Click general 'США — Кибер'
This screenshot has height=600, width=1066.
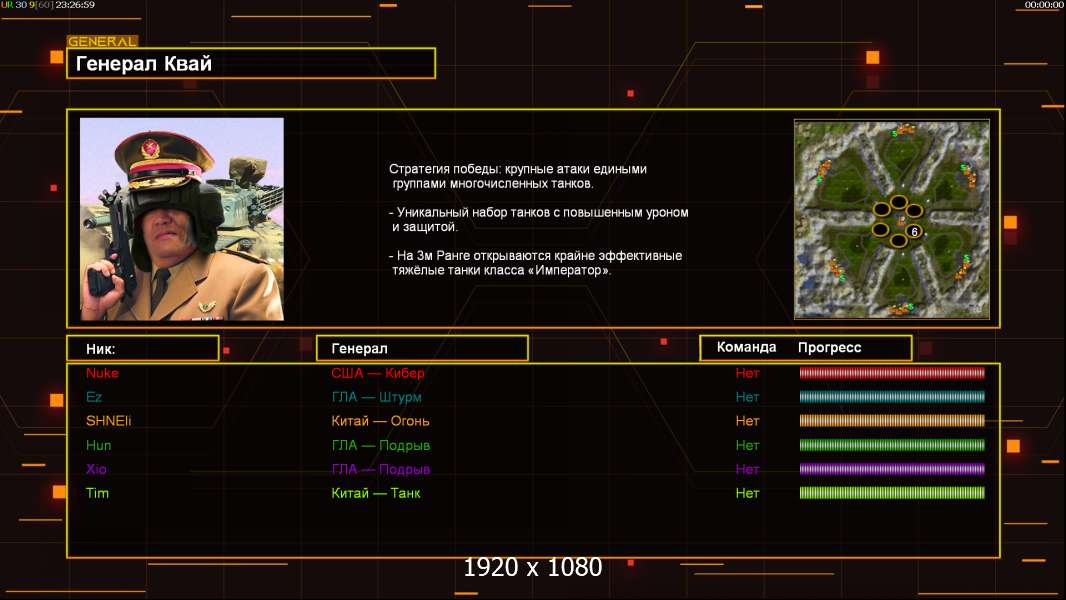tap(377, 373)
